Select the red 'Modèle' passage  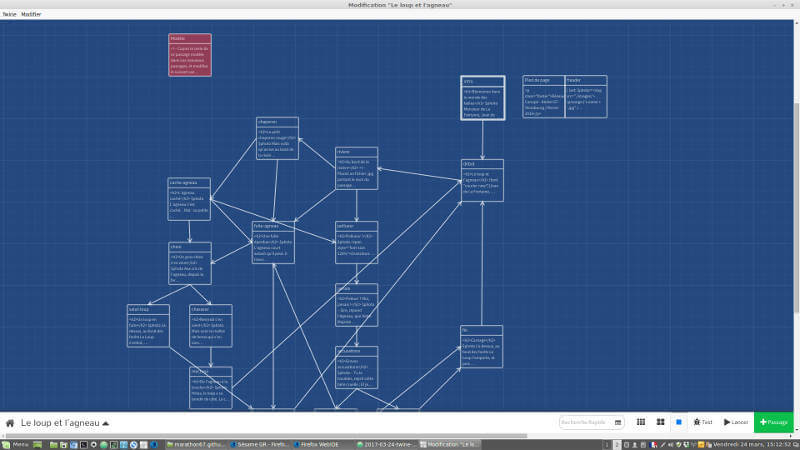(190, 55)
